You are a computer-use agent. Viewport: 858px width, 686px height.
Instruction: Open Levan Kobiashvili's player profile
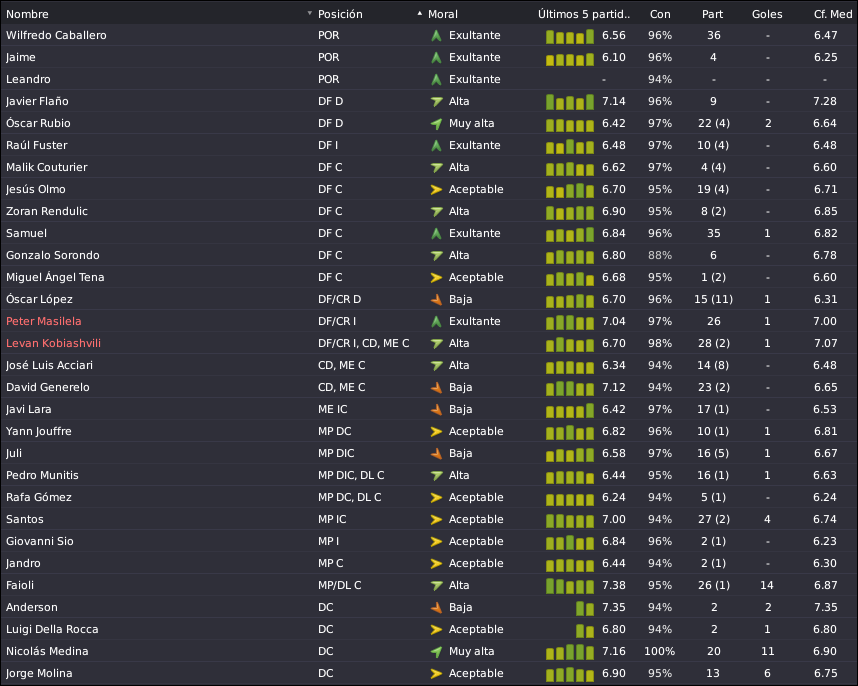(54, 343)
